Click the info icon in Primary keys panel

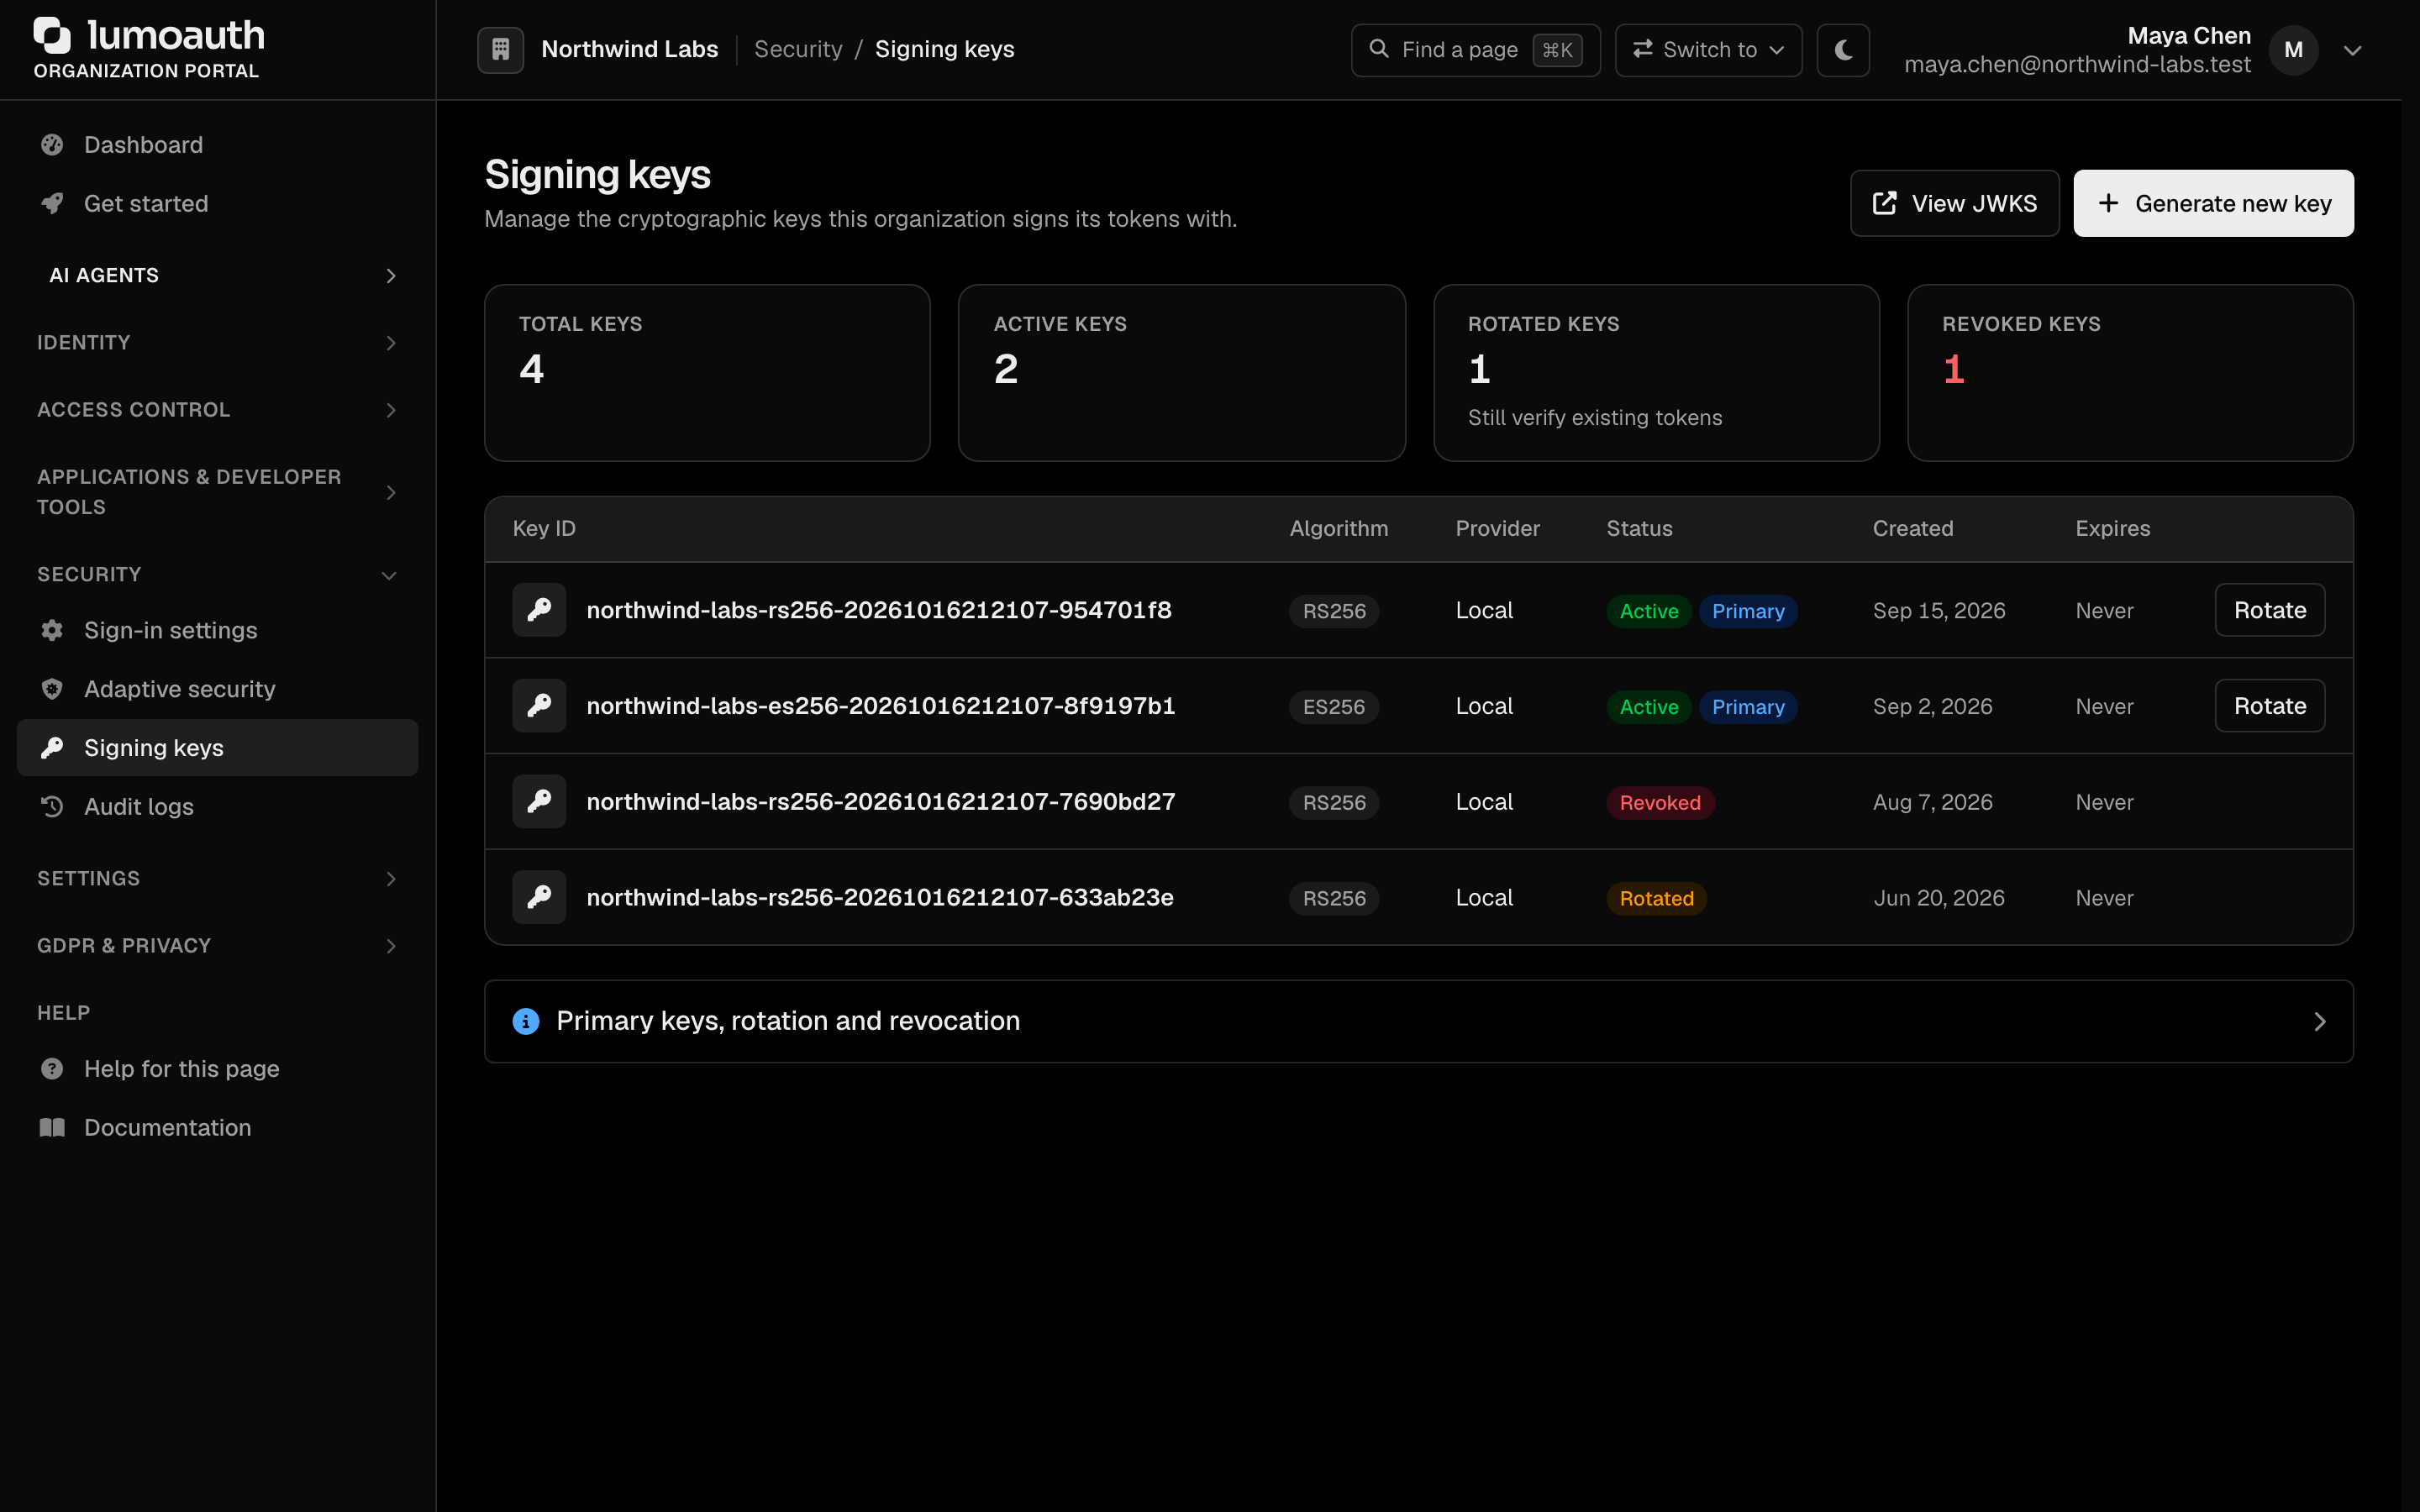coord(526,1021)
